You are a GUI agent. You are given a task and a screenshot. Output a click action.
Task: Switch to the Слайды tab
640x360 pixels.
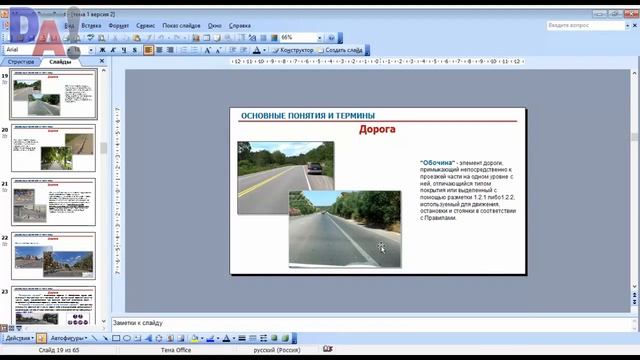(60, 62)
